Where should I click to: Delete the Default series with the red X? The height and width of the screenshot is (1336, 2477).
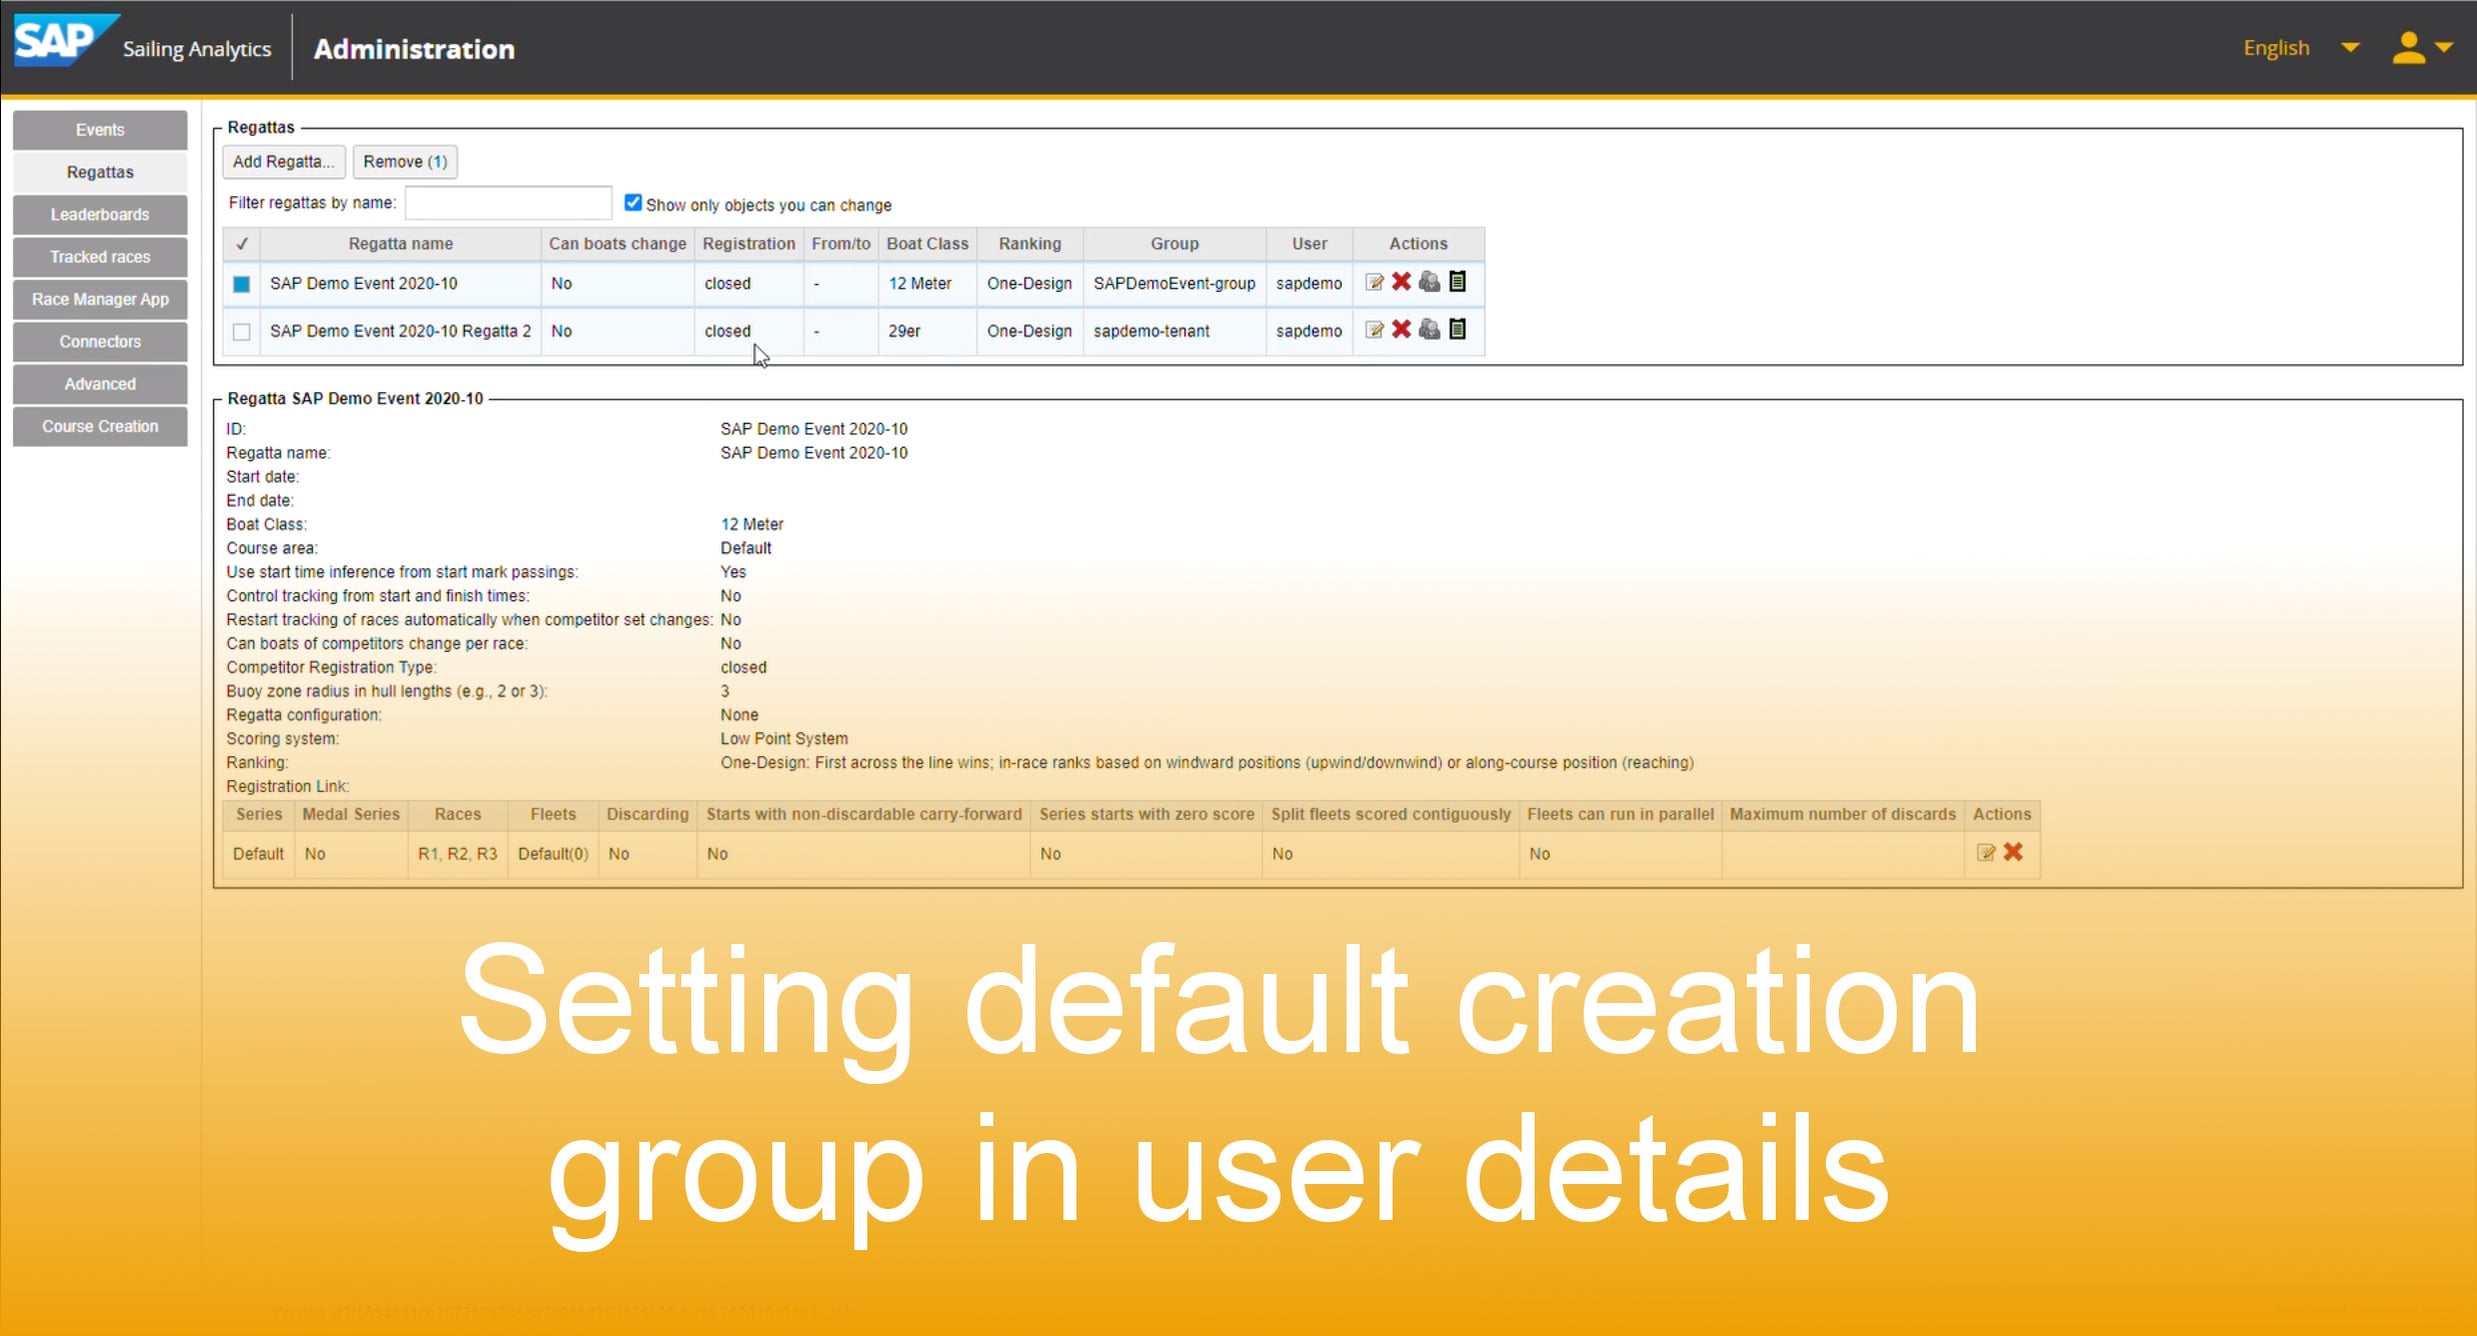tap(2015, 852)
